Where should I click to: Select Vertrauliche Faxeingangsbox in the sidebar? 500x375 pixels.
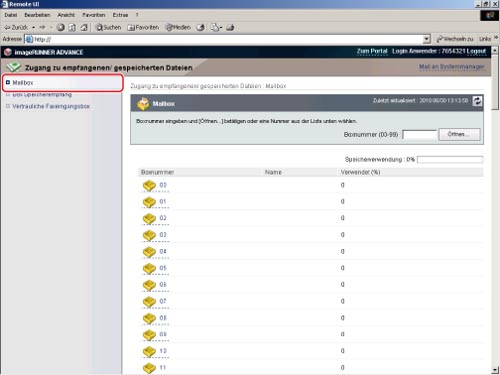[51, 106]
